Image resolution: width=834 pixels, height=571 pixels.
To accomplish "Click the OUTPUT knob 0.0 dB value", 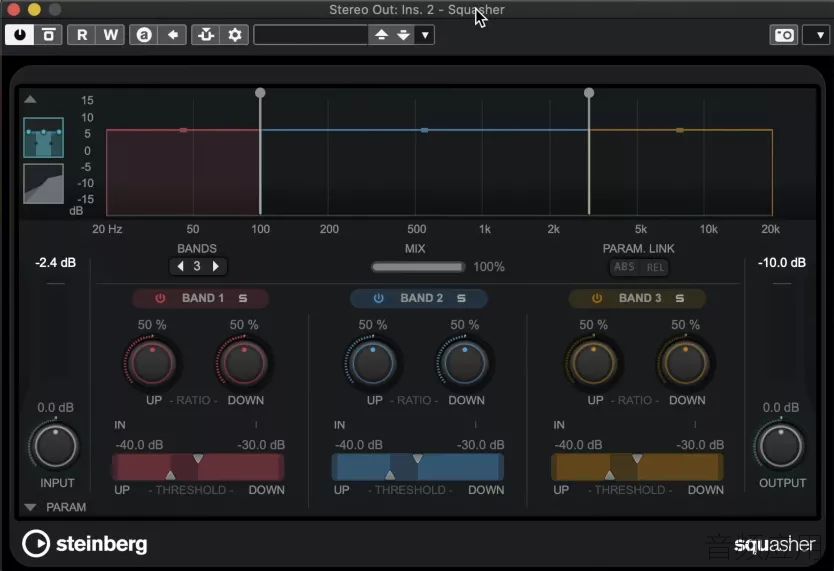I will [x=781, y=408].
